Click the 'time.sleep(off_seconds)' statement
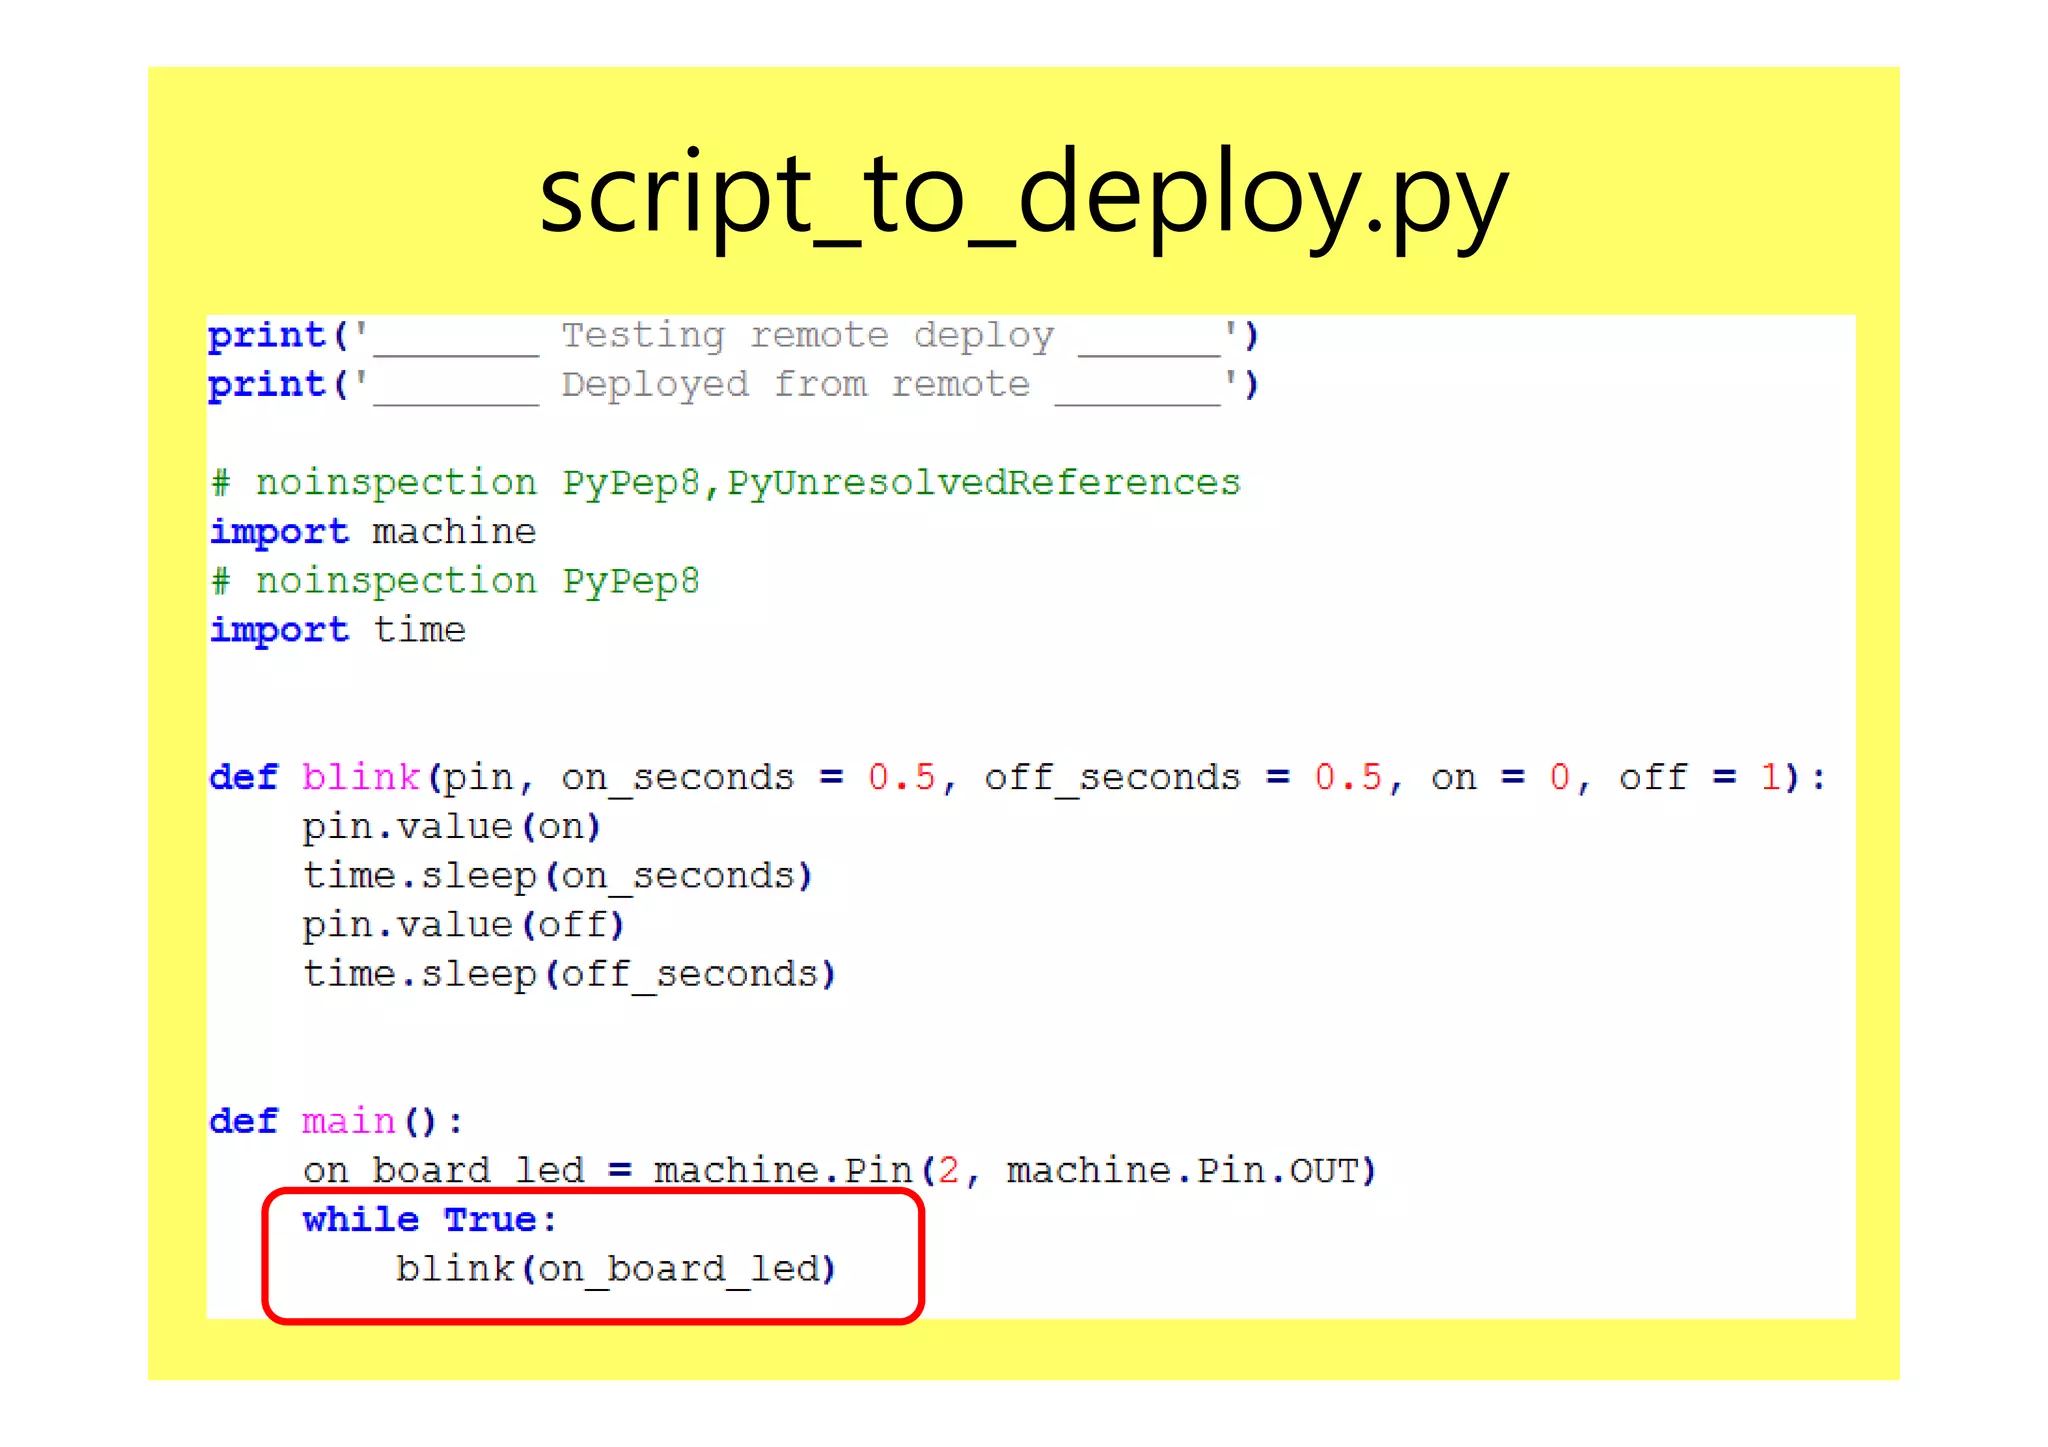 (x=570, y=974)
